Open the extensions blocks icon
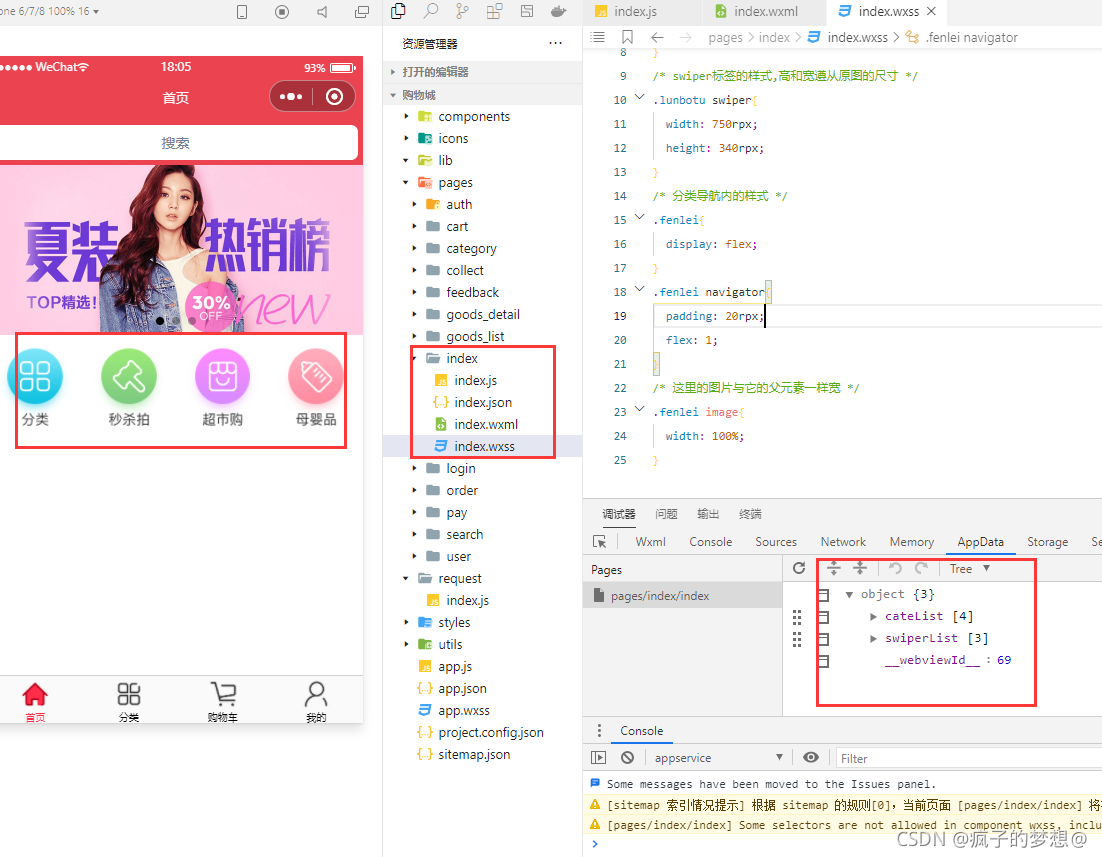 [x=495, y=11]
